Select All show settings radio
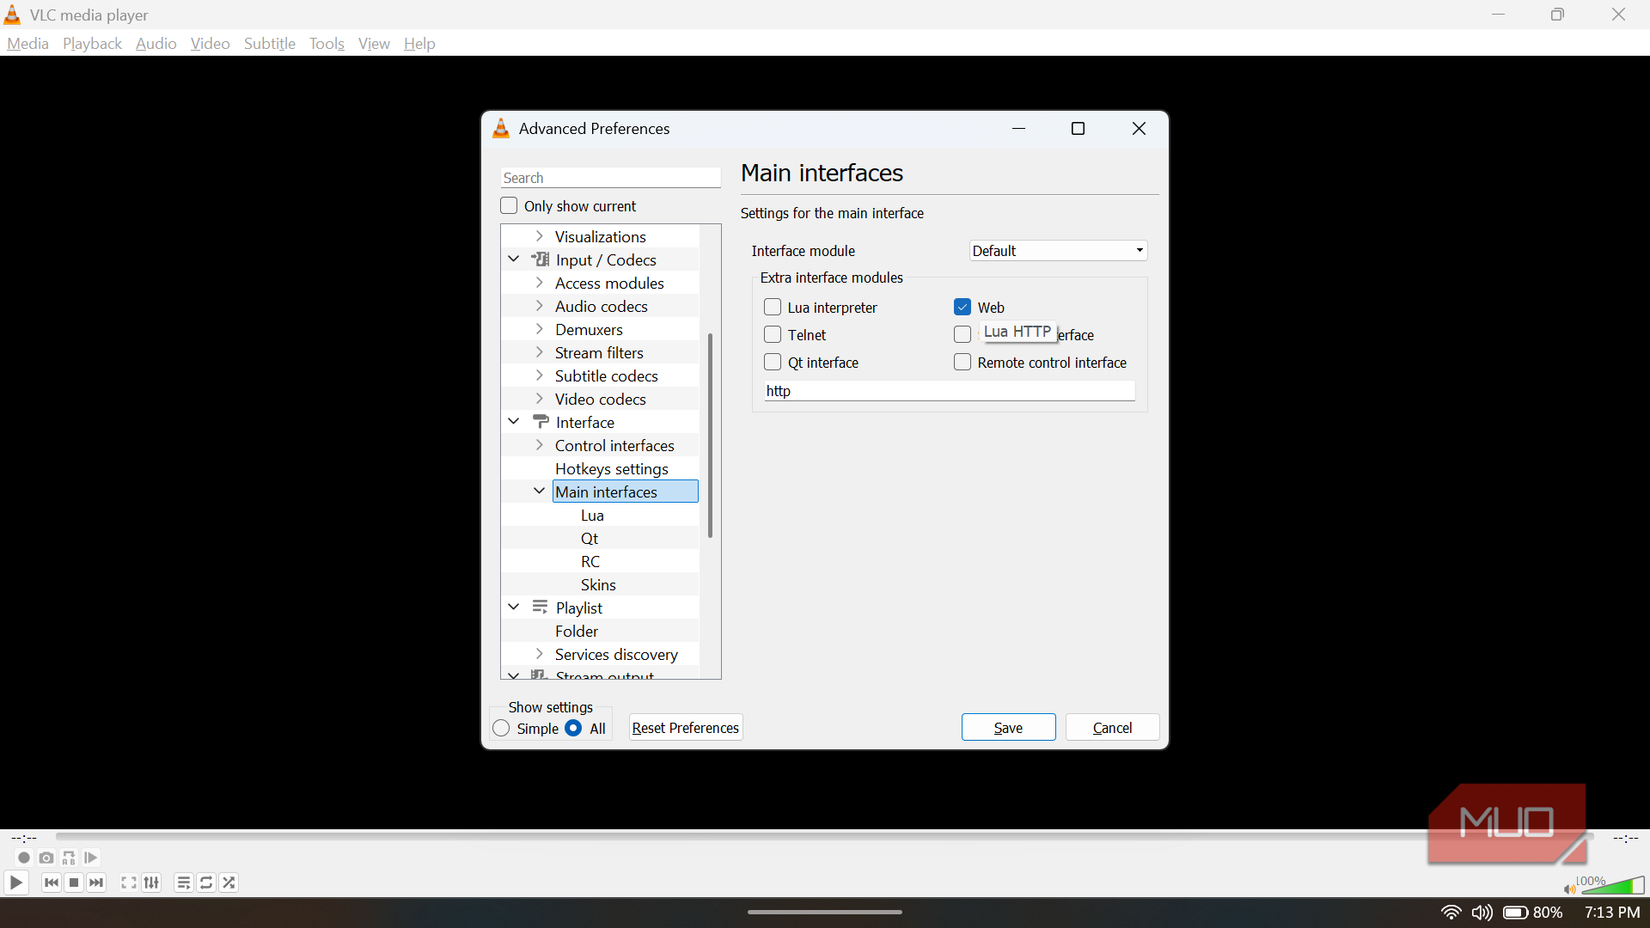The height and width of the screenshot is (928, 1650). coord(573,728)
